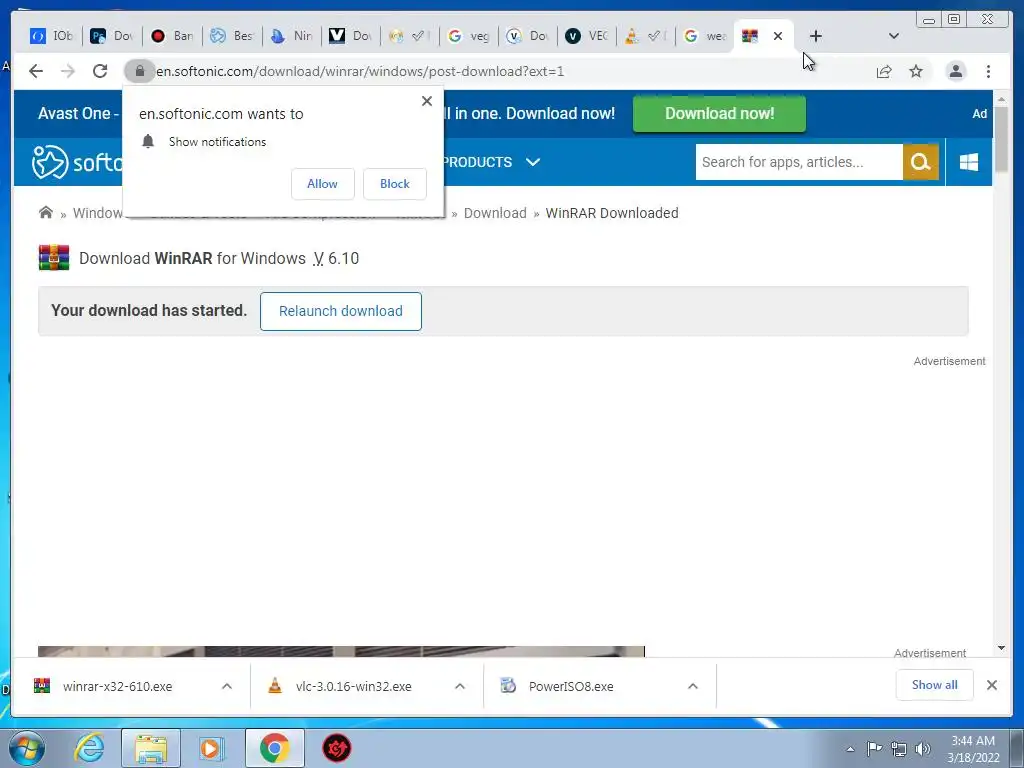1024x768 pixels.
Task: Open the Windows Start orb
Action: pos(27,748)
